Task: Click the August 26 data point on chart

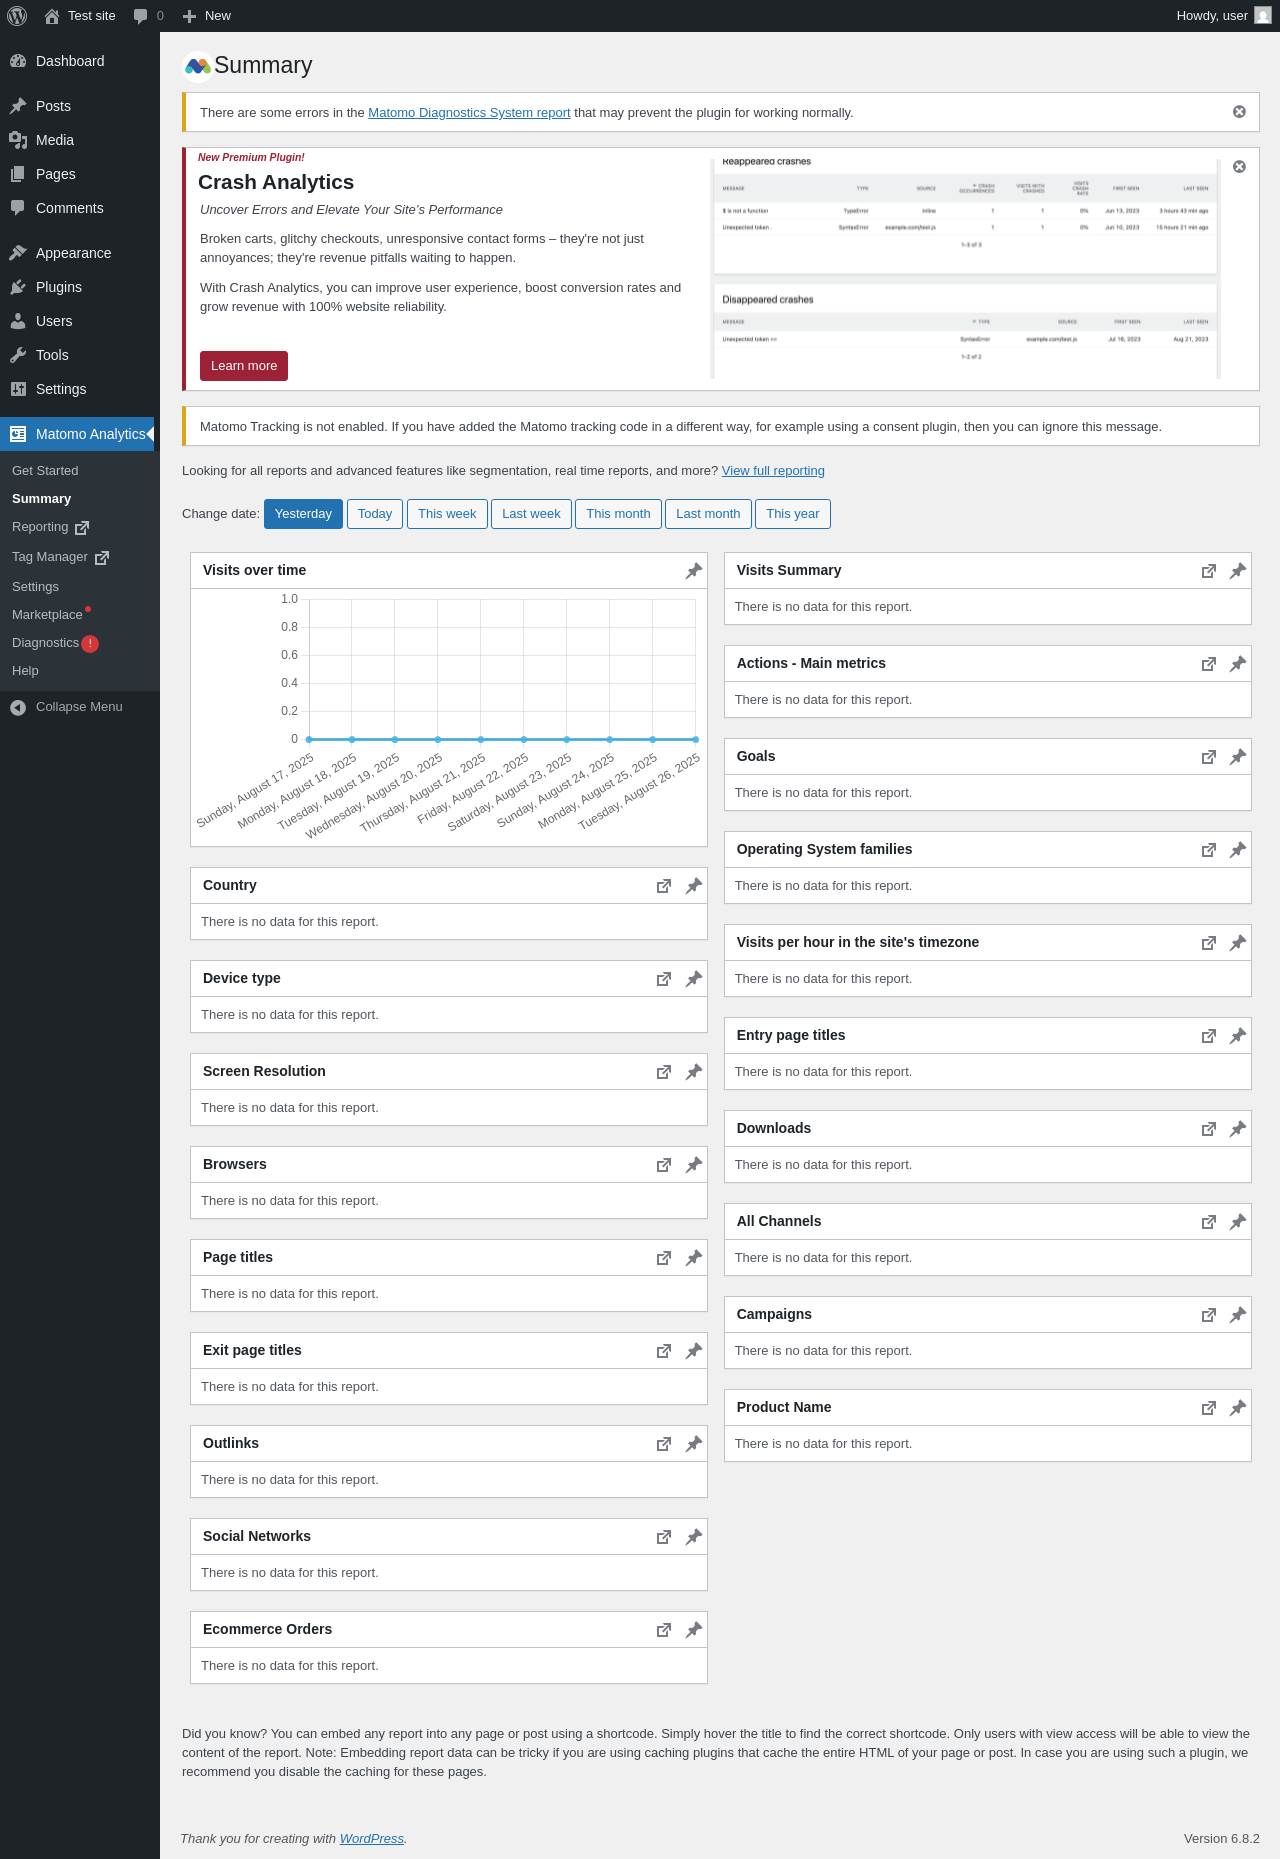Action: 695,739
